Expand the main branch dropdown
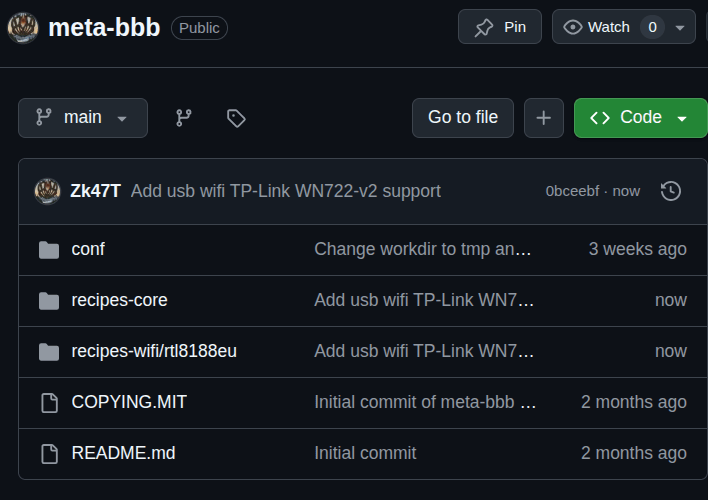The image size is (708, 500). click(x=83, y=118)
